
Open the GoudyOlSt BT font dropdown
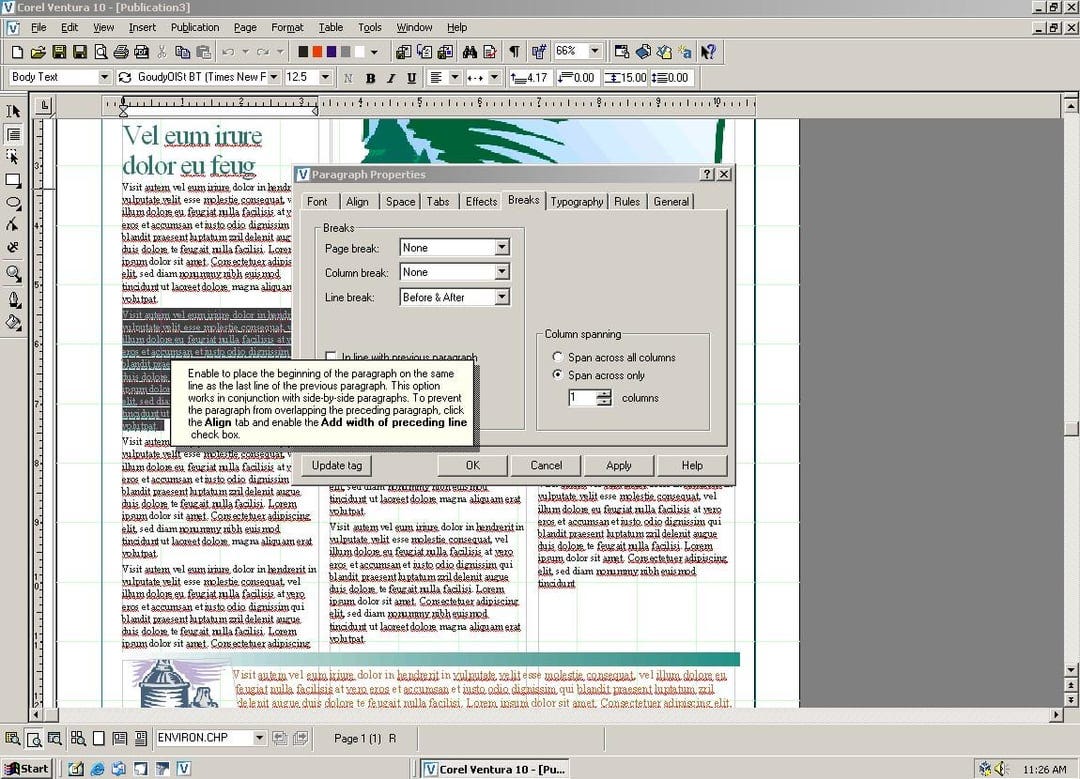coord(273,77)
